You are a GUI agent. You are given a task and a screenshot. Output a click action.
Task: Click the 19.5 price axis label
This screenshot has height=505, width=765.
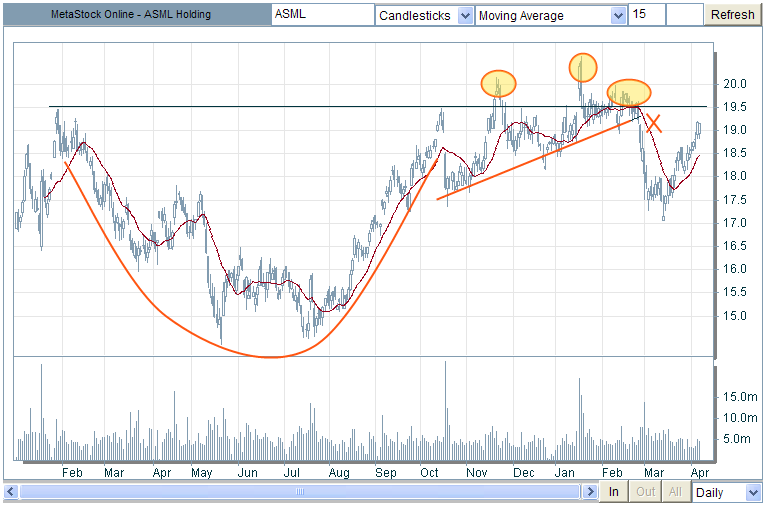tap(735, 107)
